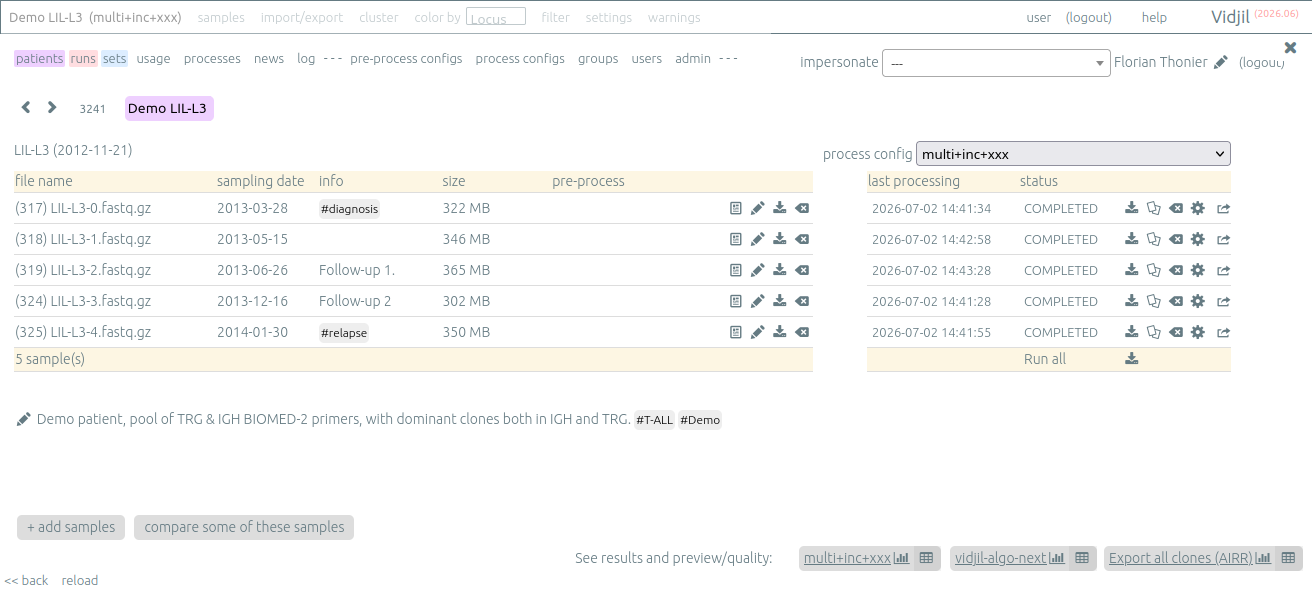Edit the LIL-L3-3.fastq.gz sample with pencil

[x=757, y=302]
